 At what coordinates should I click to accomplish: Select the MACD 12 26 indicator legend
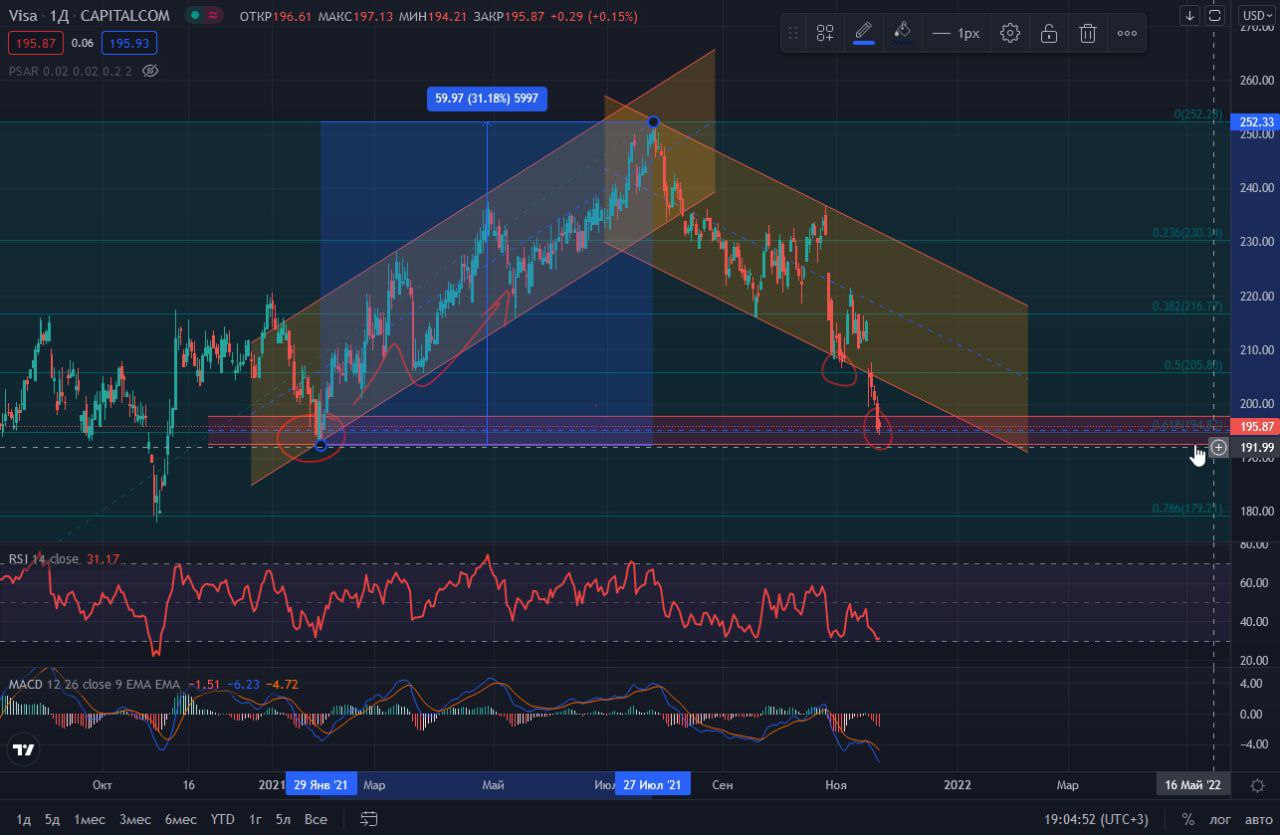[95, 685]
